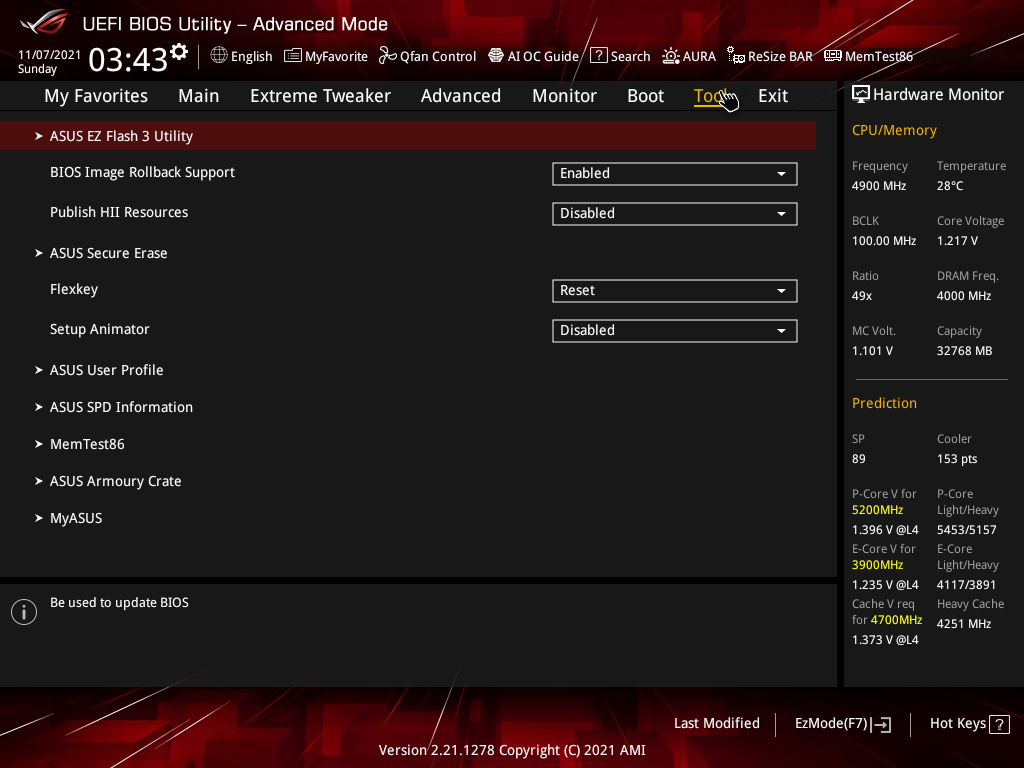Click the 32768 MB capacity value

coord(965,351)
